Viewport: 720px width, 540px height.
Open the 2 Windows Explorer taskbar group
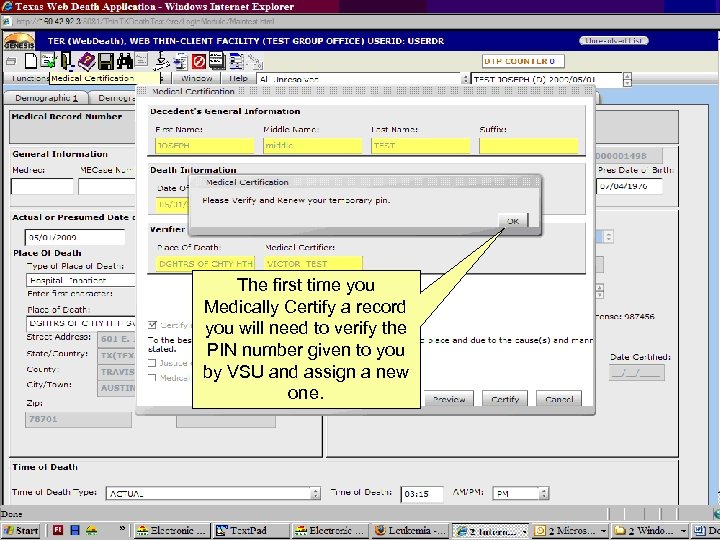650,530
